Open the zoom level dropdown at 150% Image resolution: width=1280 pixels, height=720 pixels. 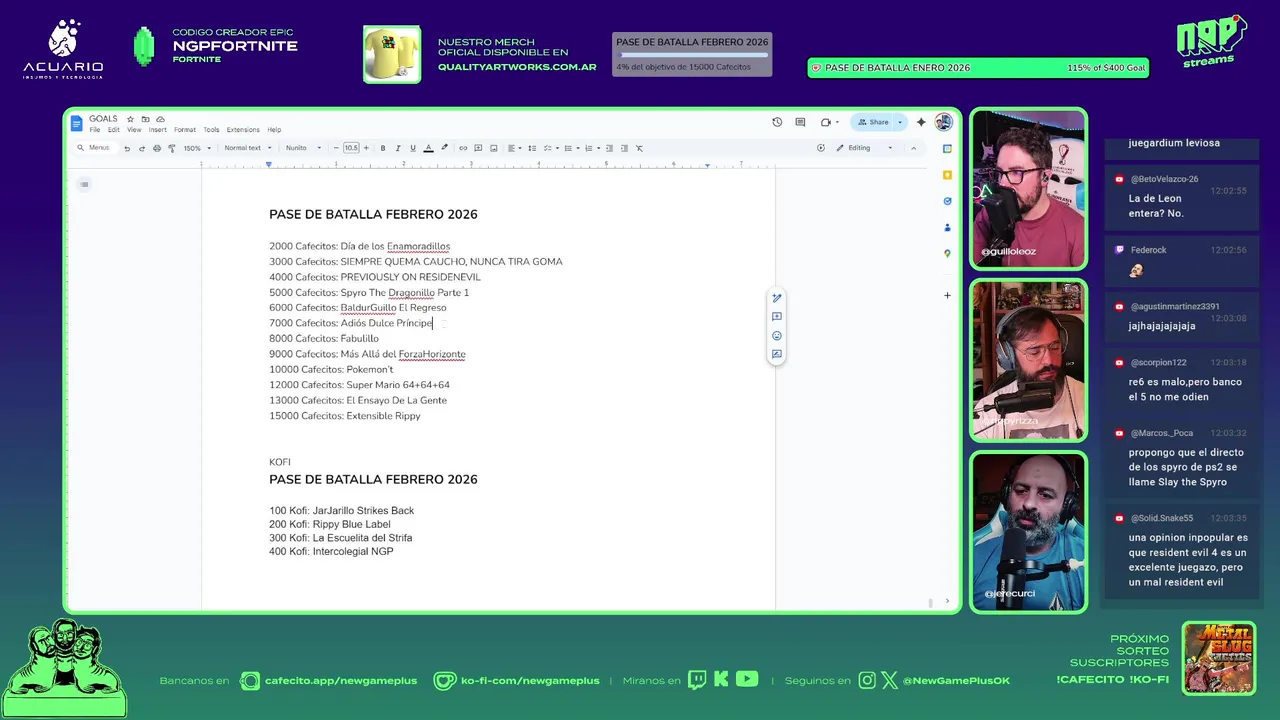(x=197, y=148)
